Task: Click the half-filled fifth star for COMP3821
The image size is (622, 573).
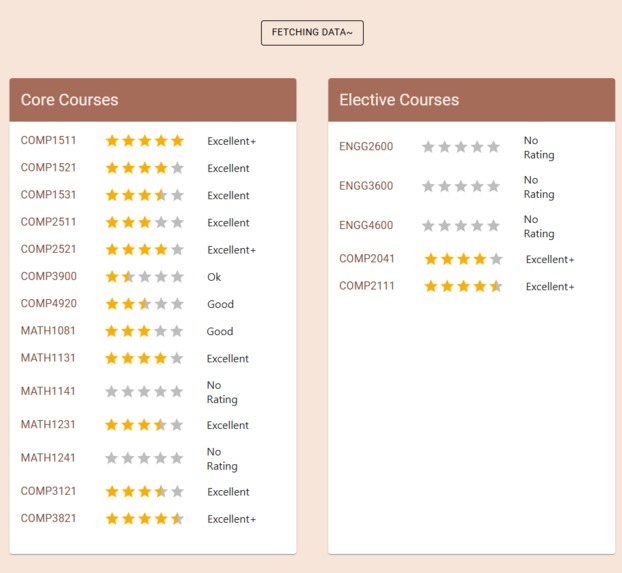Action: coord(177,519)
